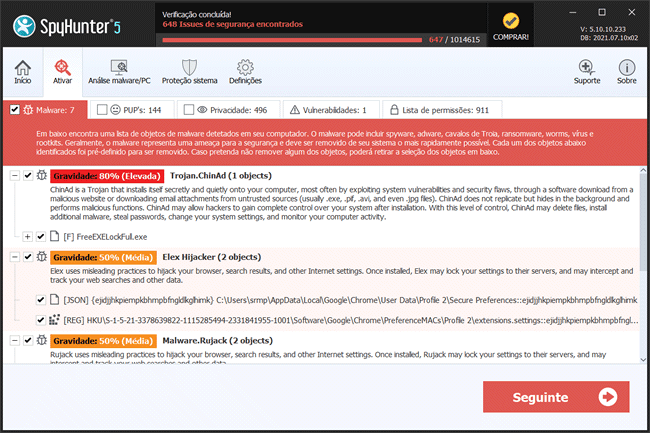Image resolution: width=650 pixels, height=433 pixels.
Task: Toggle the PUP's category checkbox
Action: pos(102,109)
